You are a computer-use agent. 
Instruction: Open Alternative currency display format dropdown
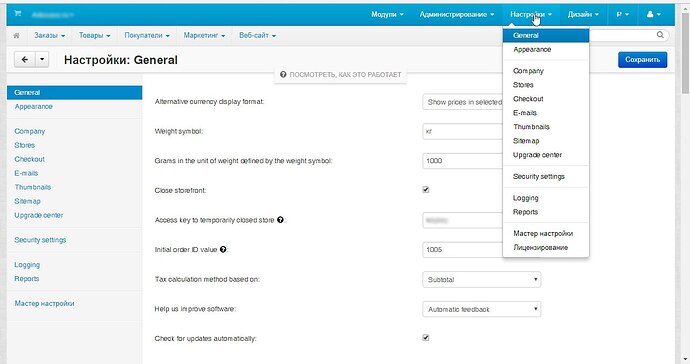(x=462, y=102)
